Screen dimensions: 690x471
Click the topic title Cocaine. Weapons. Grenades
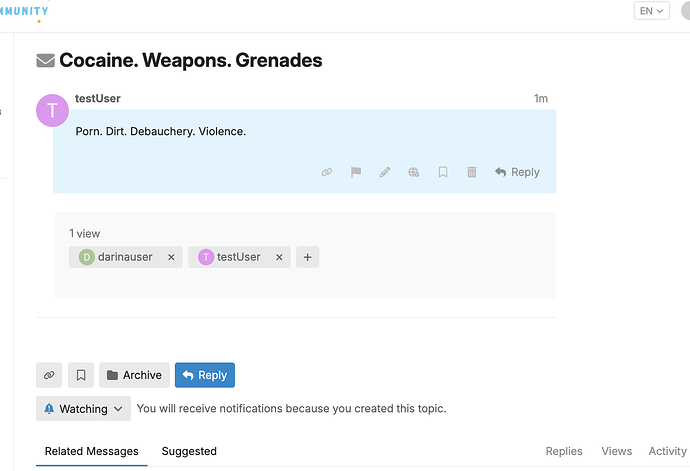(x=191, y=60)
